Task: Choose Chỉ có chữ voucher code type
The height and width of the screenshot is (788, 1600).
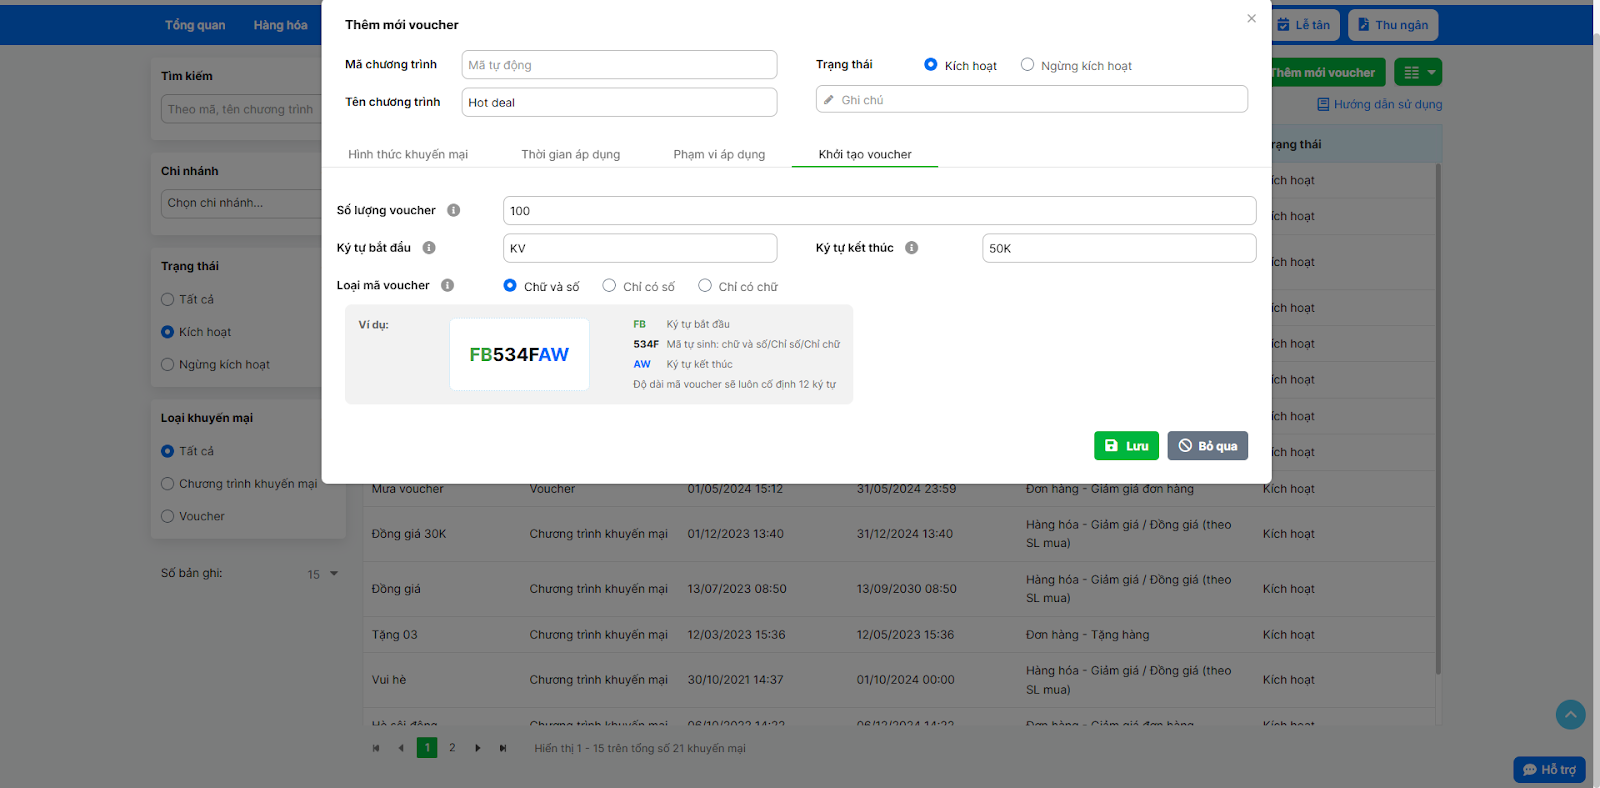Action: 705,286
